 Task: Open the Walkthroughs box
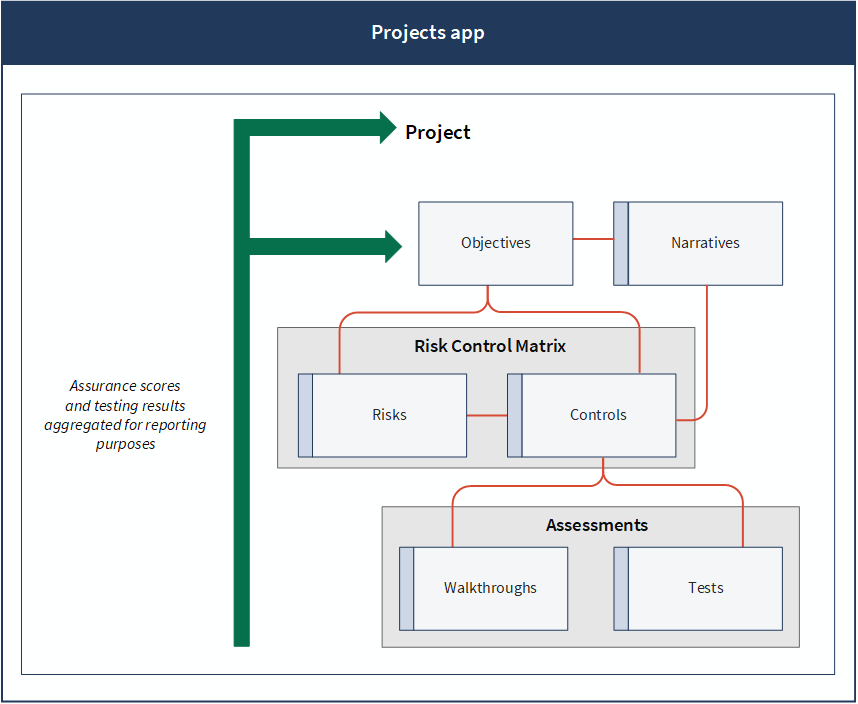pyautogui.click(x=484, y=589)
